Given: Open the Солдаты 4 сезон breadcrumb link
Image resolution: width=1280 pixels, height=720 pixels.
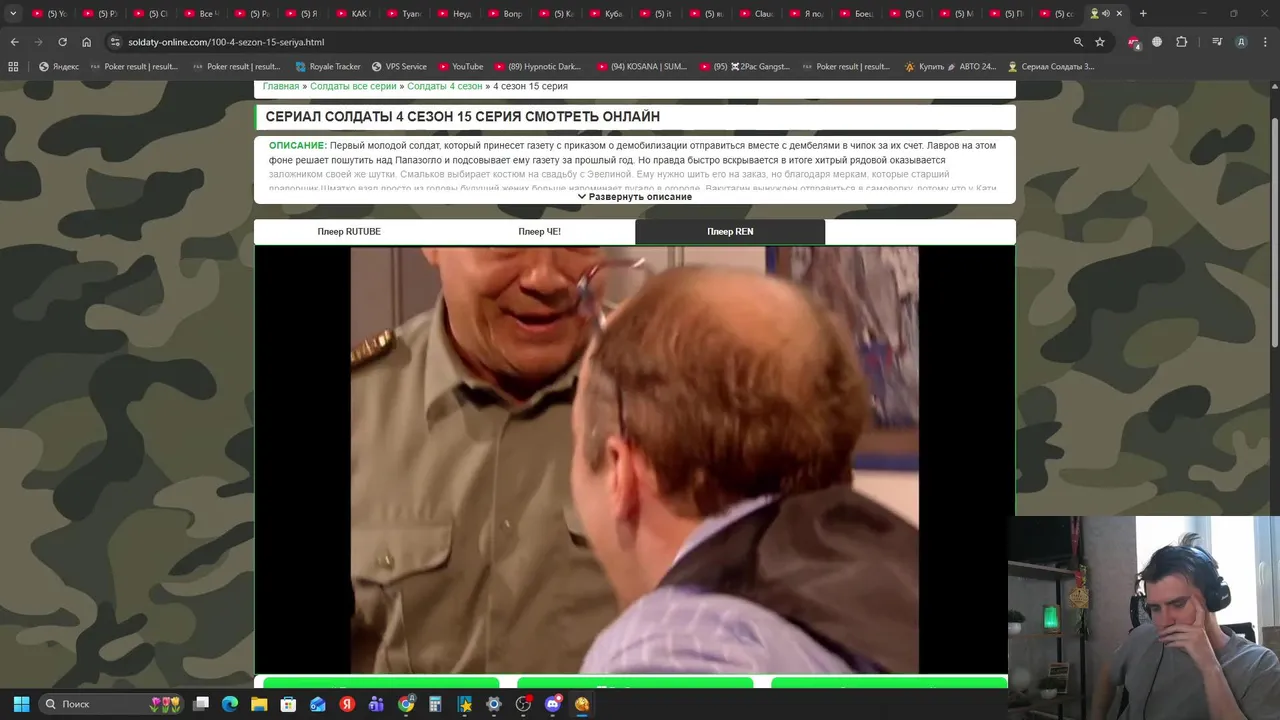Looking at the screenshot, I should pyautogui.click(x=445, y=86).
